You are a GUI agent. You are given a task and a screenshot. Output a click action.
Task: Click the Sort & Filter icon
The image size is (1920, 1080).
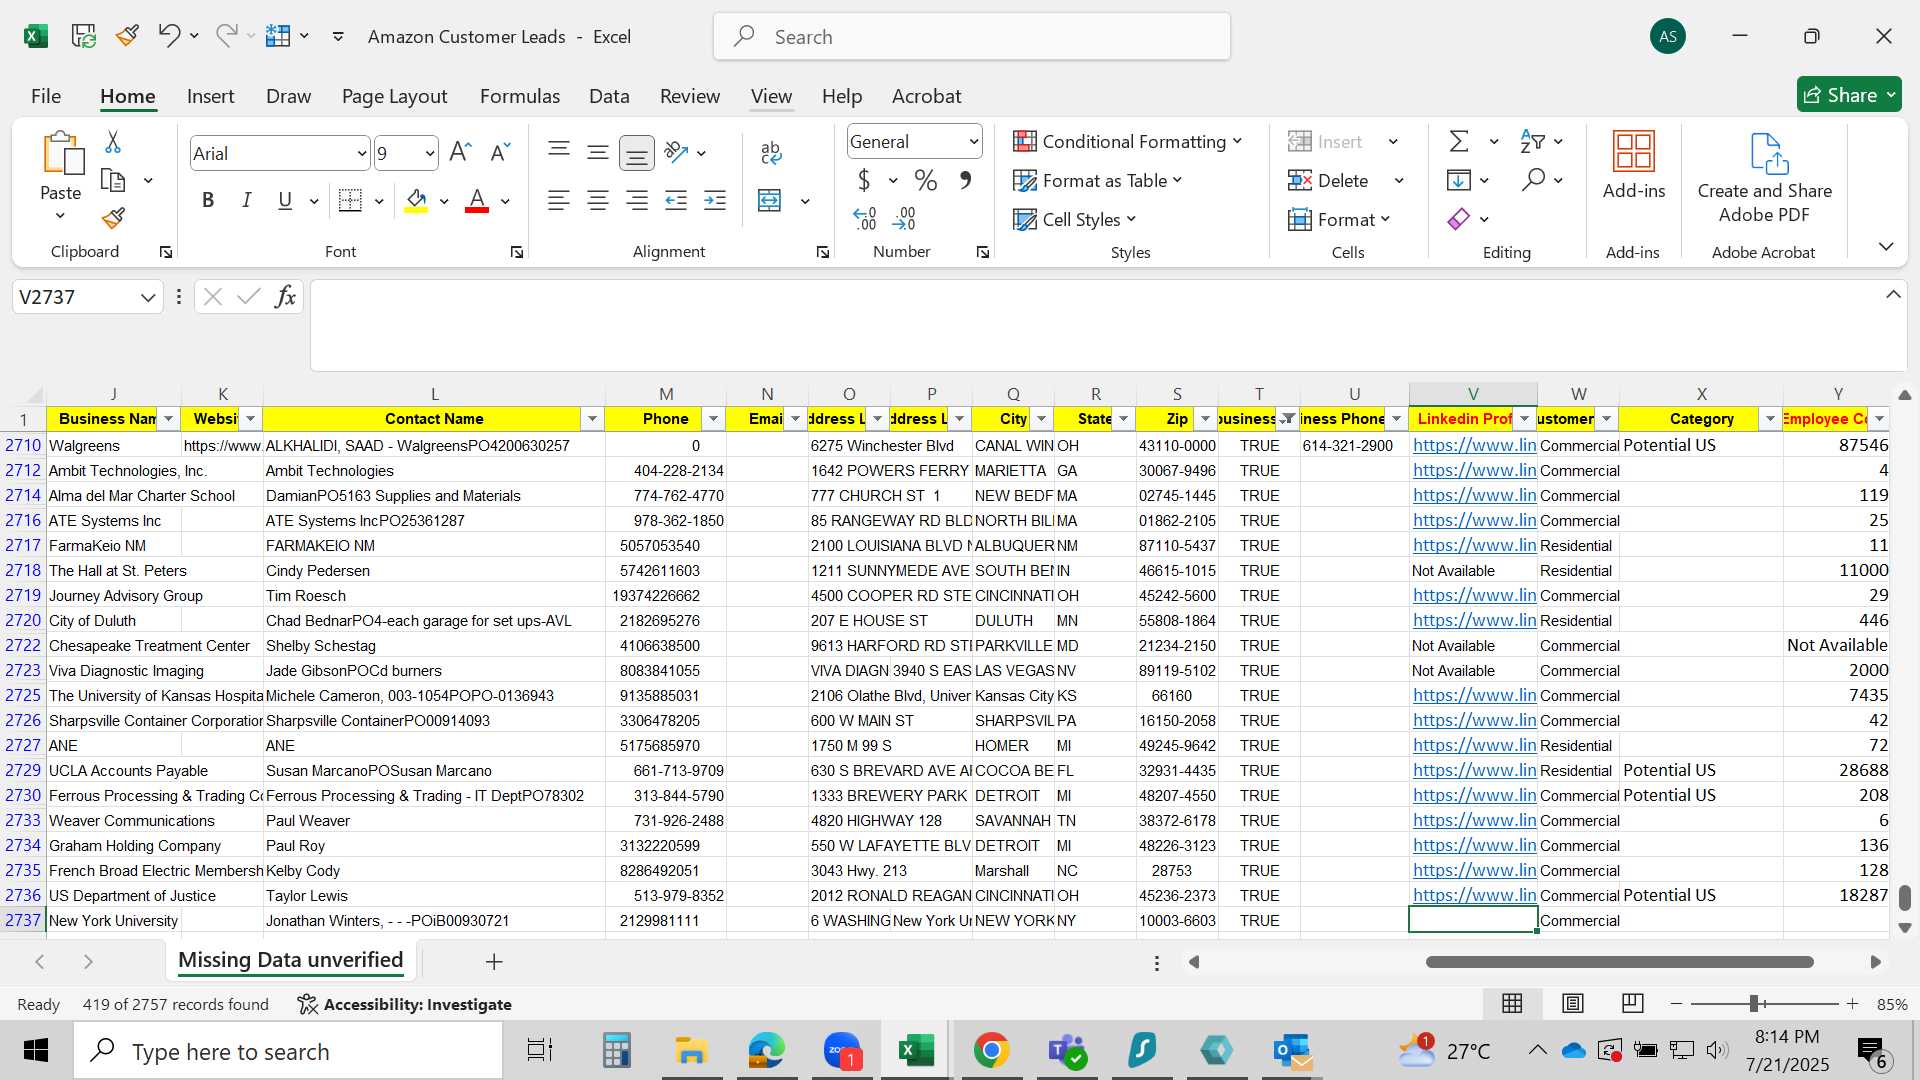click(x=1531, y=142)
